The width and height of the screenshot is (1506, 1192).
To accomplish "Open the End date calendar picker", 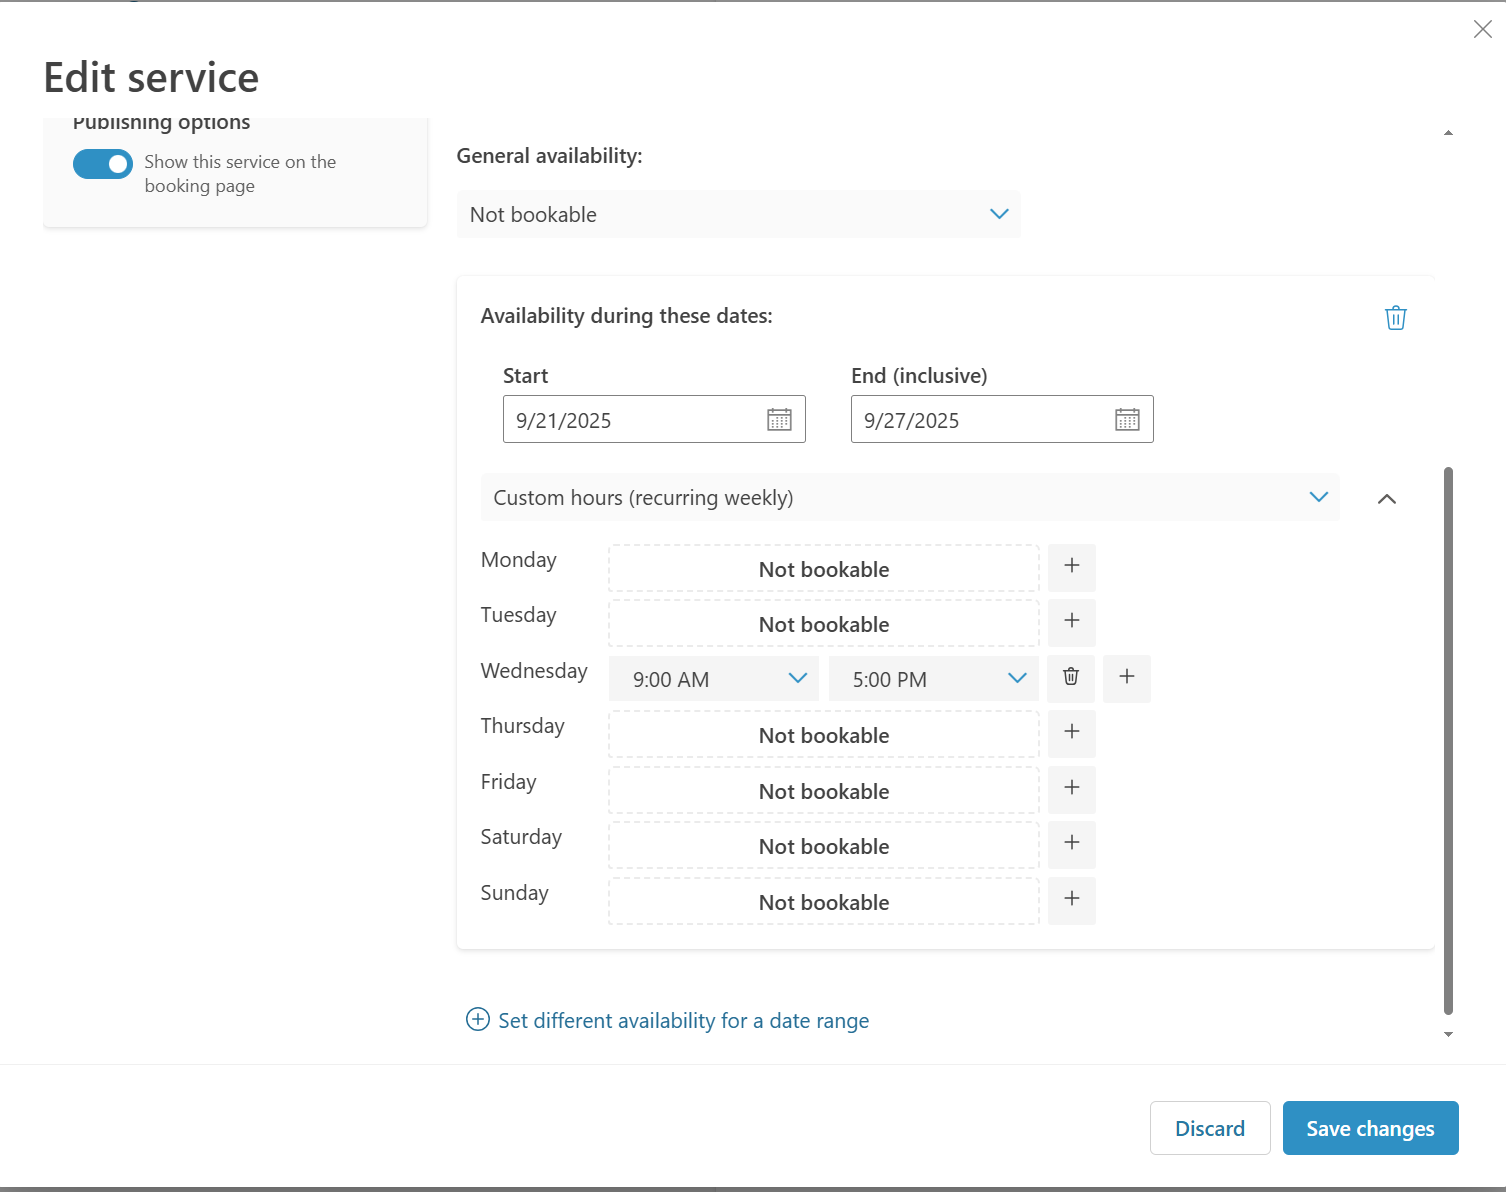I will [x=1127, y=420].
